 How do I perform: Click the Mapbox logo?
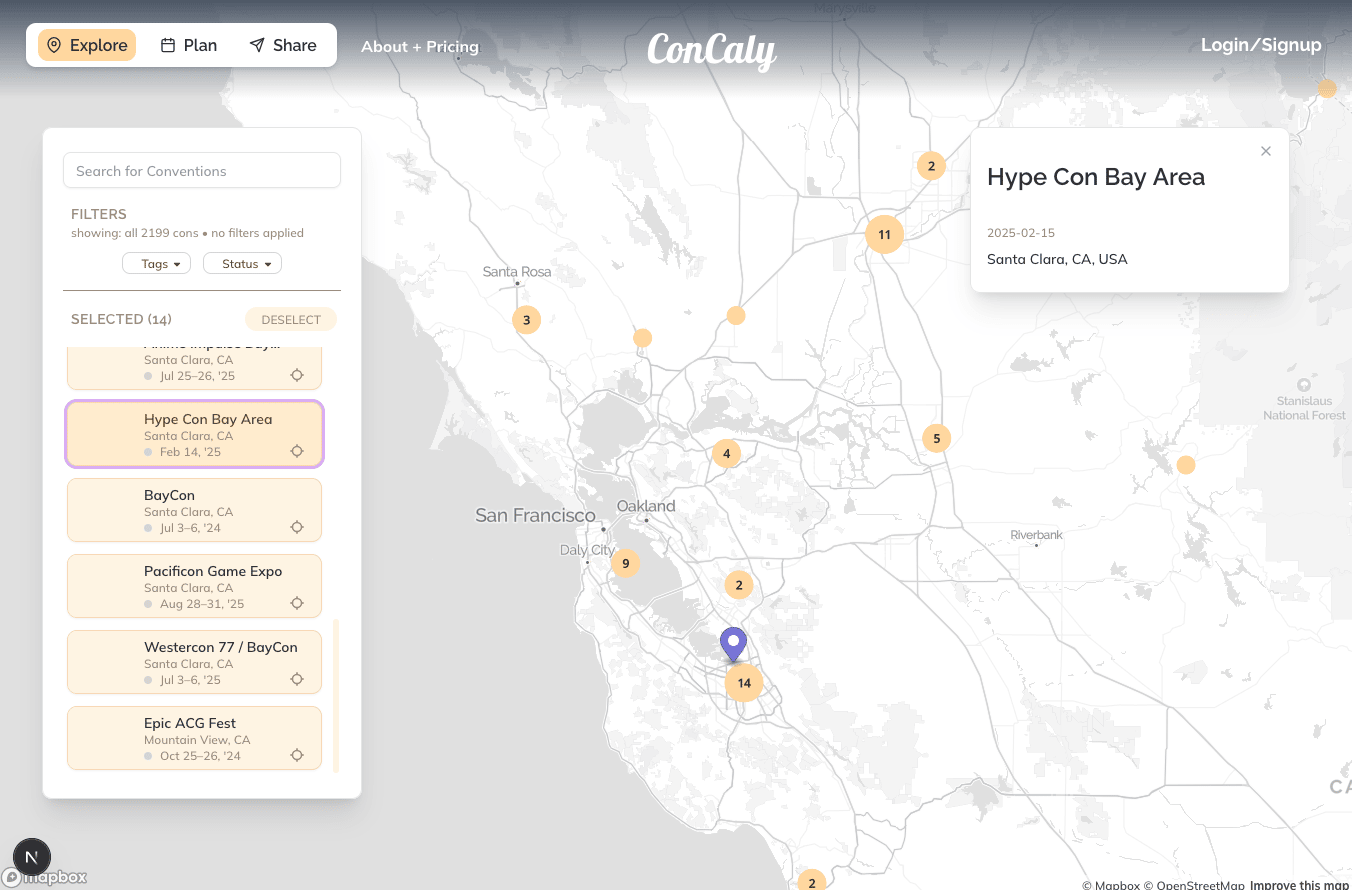point(45,877)
